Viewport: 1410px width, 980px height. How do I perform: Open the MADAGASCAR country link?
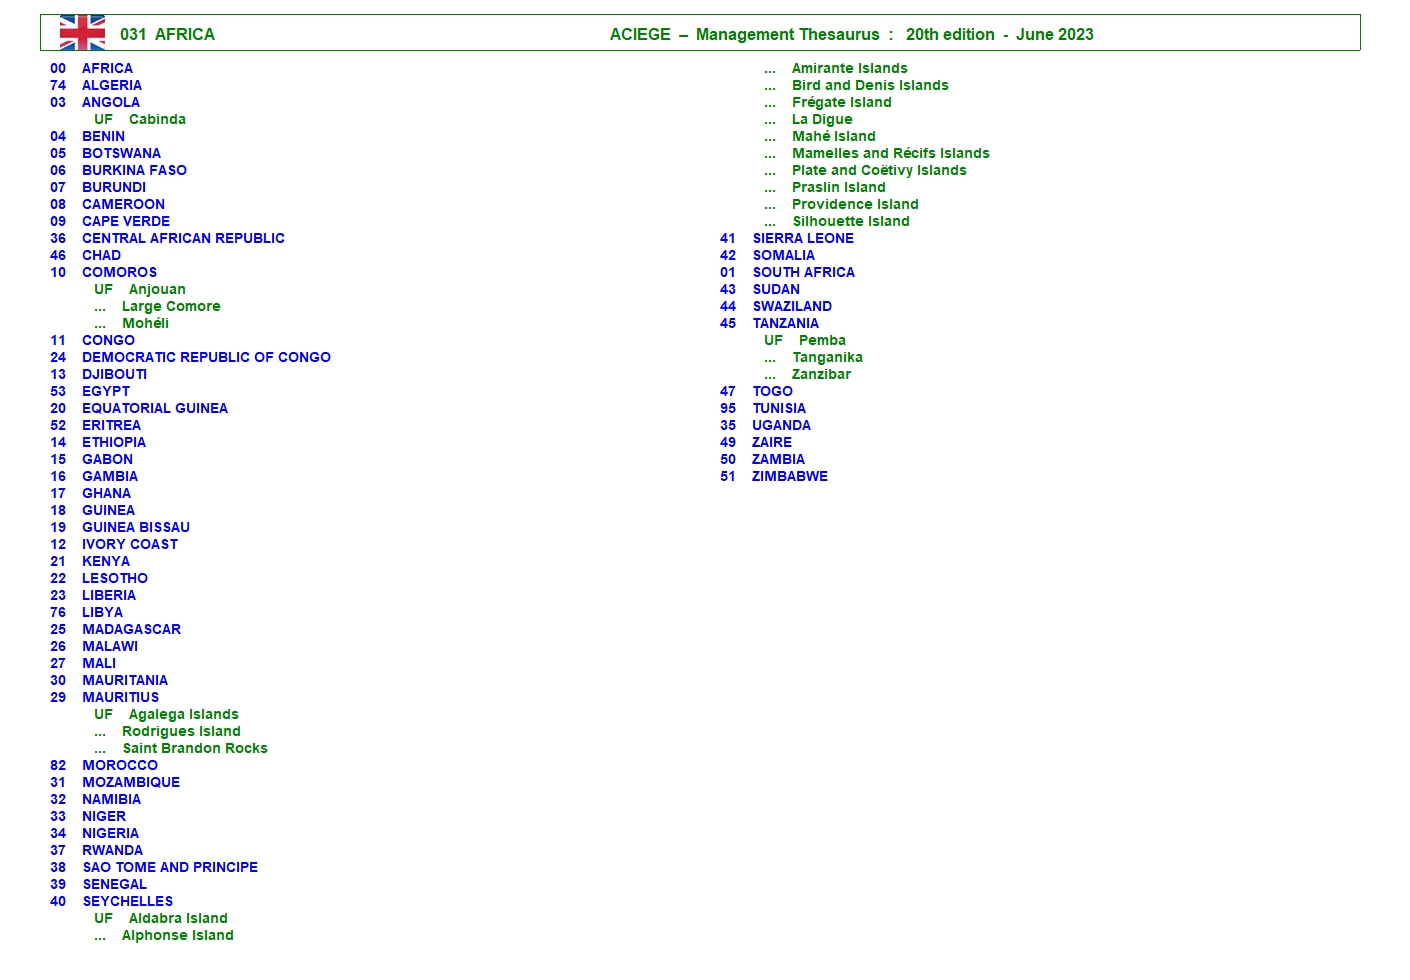(x=131, y=629)
